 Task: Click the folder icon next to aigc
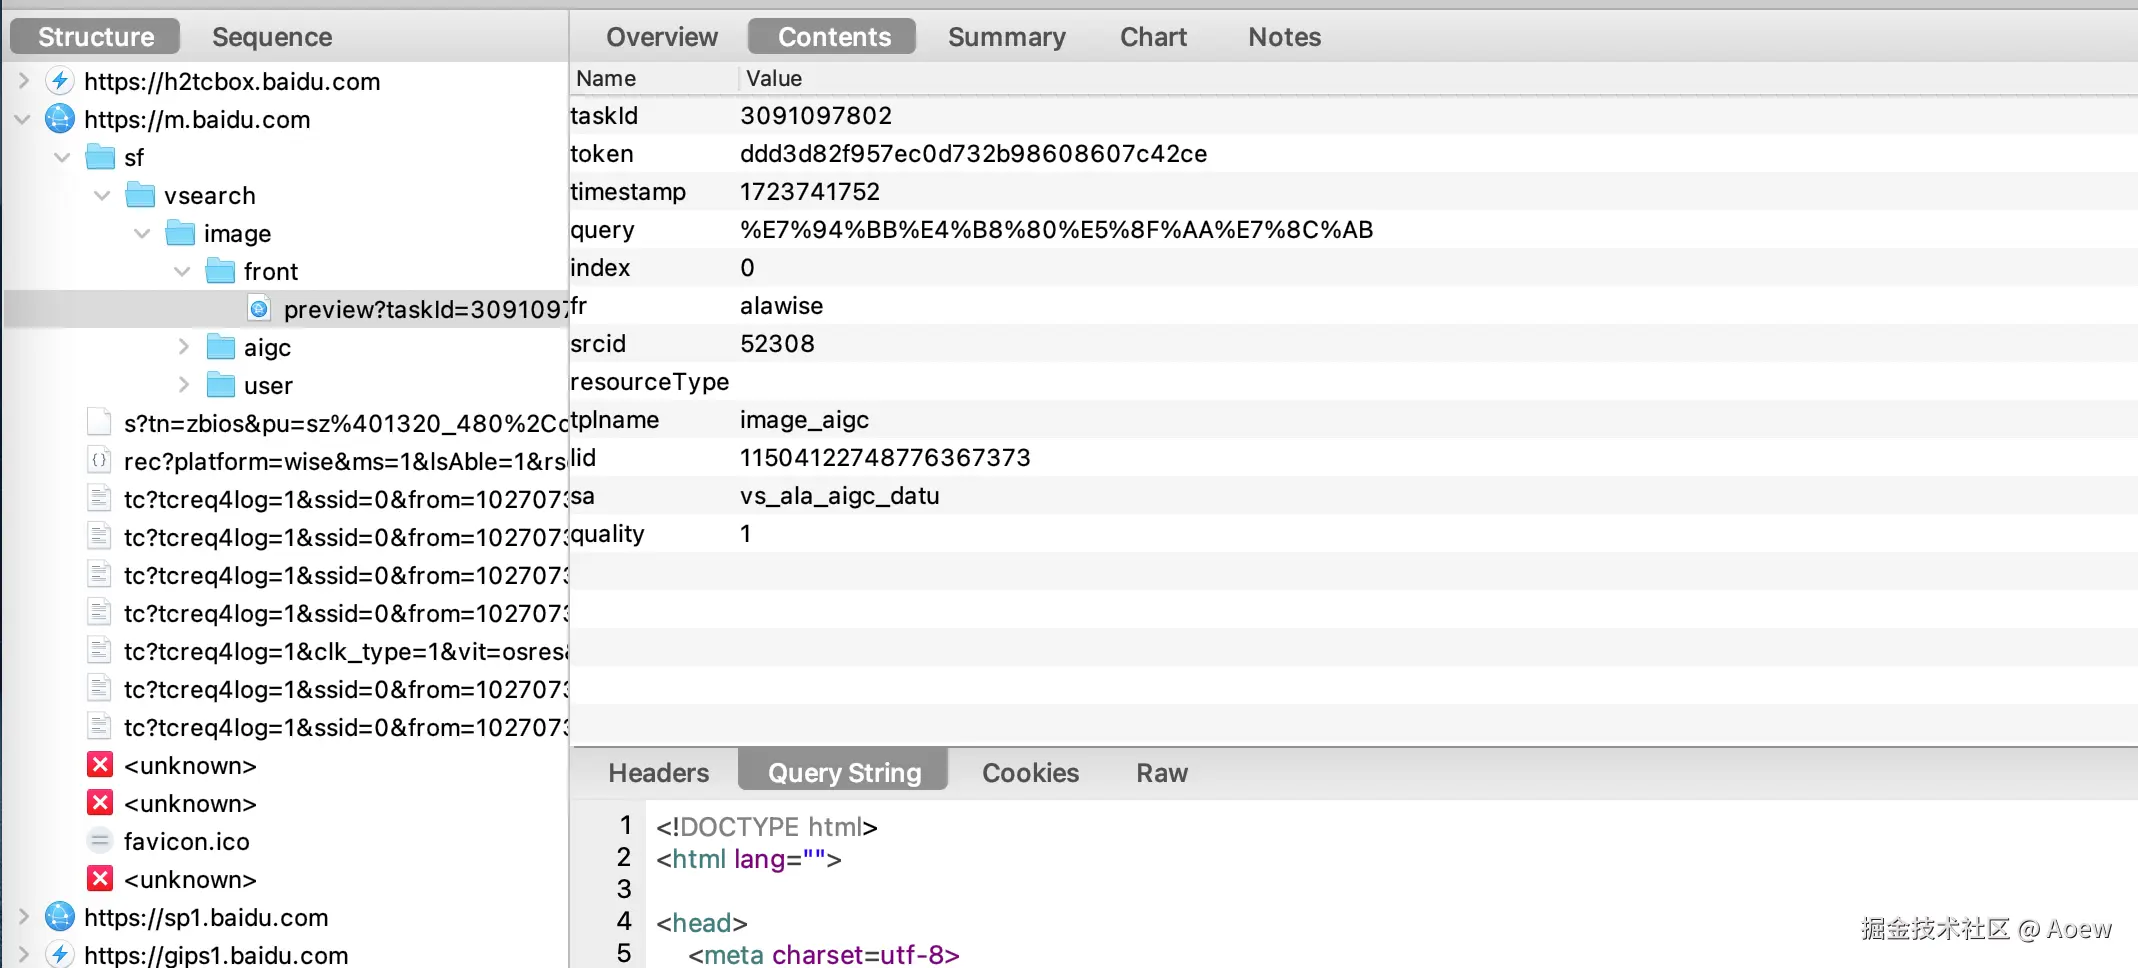(x=220, y=347)
